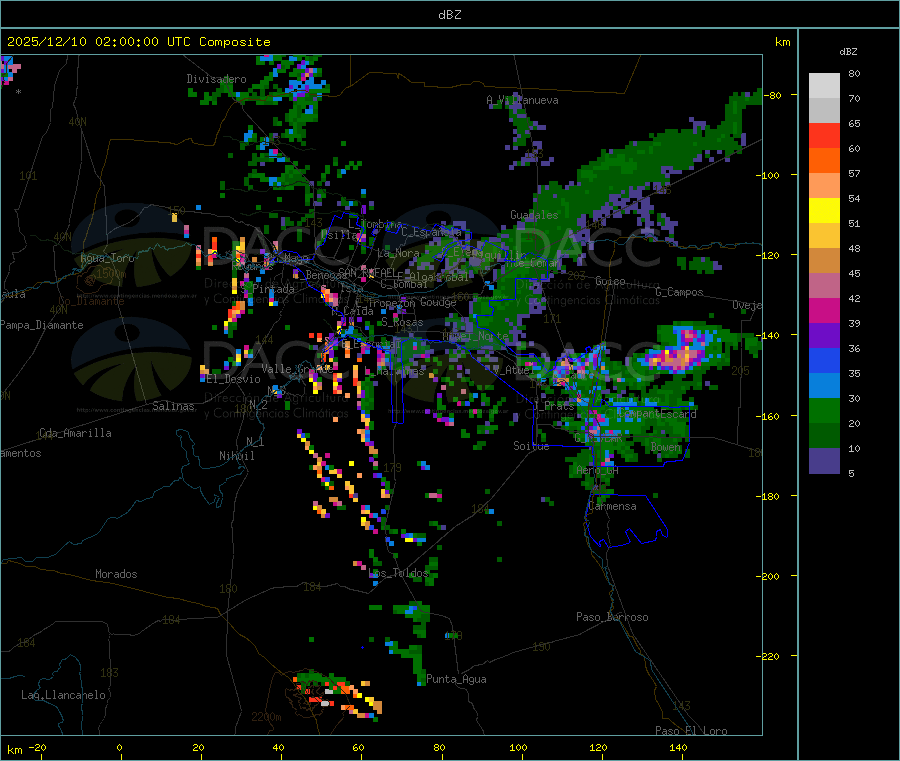
Task: Click the 0 km bottom axis label
Action: 119,747
